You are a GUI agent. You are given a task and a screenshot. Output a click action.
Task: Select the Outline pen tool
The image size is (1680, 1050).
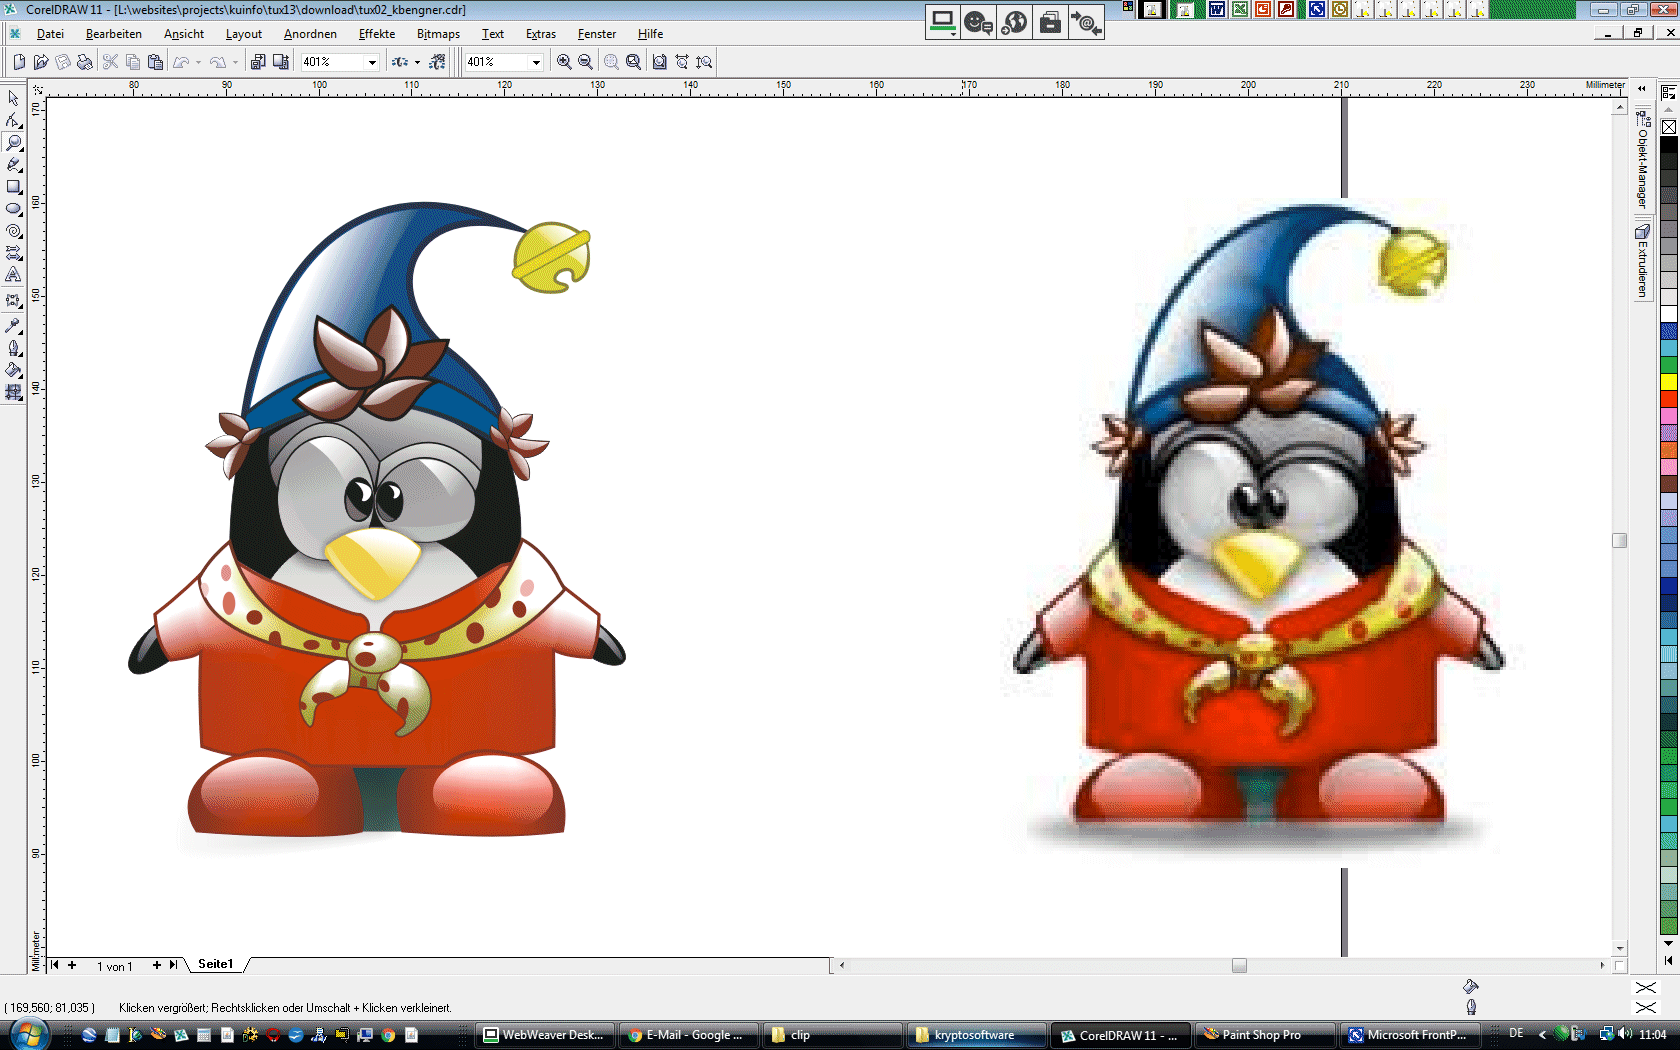click(13, 348)
